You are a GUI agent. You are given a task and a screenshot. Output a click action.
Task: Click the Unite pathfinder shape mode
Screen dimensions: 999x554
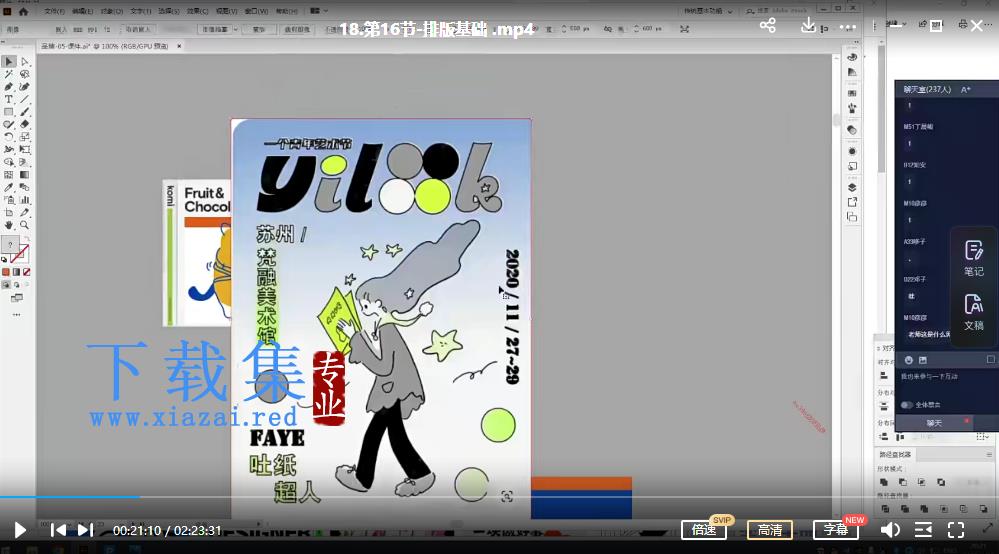point(884,482)
